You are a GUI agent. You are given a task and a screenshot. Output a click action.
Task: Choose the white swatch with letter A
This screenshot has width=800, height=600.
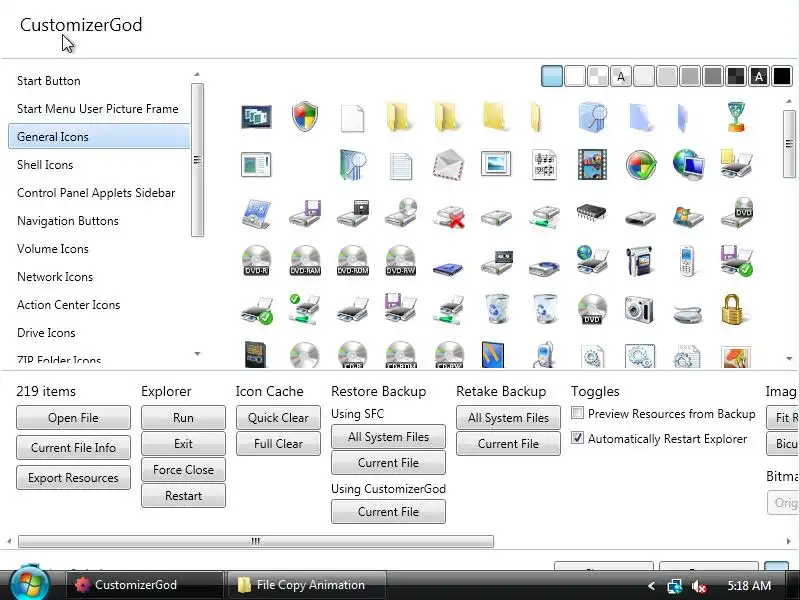click(620, 77)
